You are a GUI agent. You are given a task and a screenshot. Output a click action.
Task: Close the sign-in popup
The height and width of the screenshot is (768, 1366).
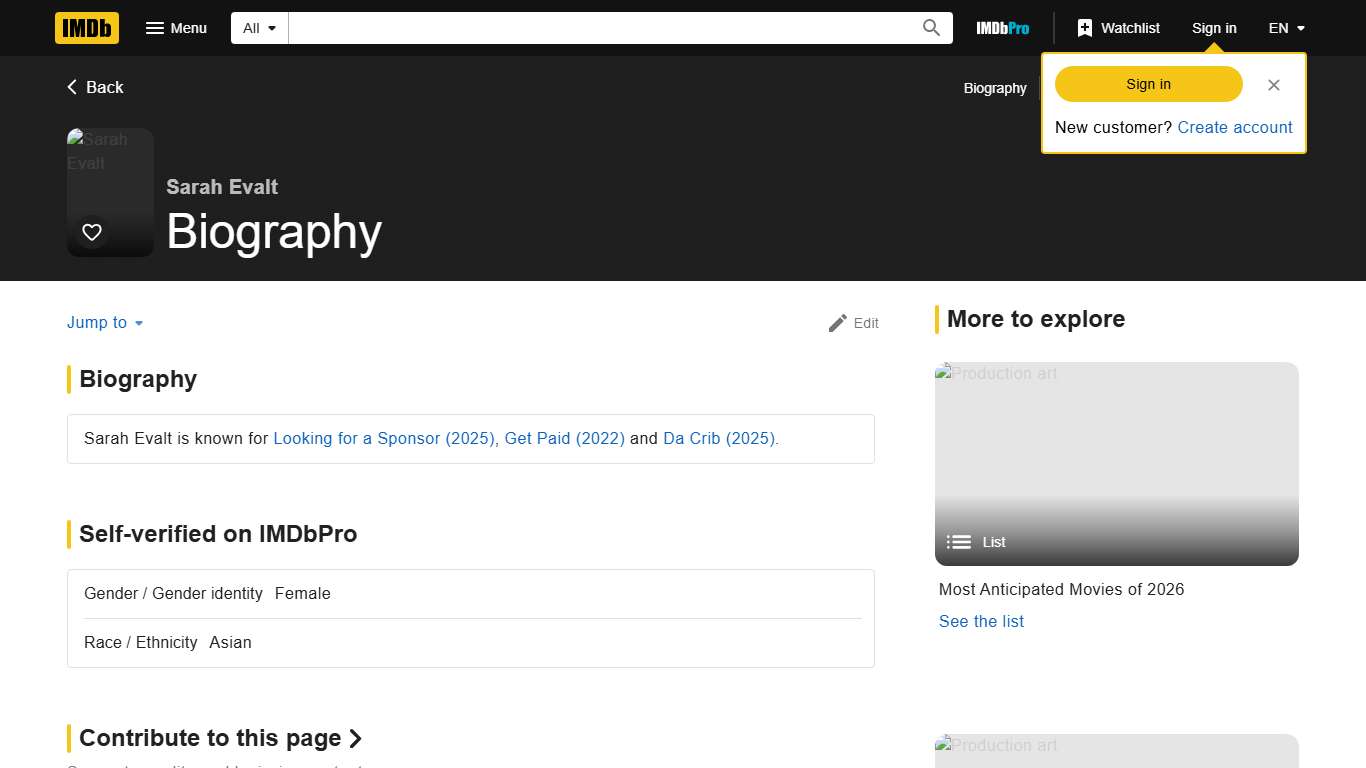tap(1273, 85)
